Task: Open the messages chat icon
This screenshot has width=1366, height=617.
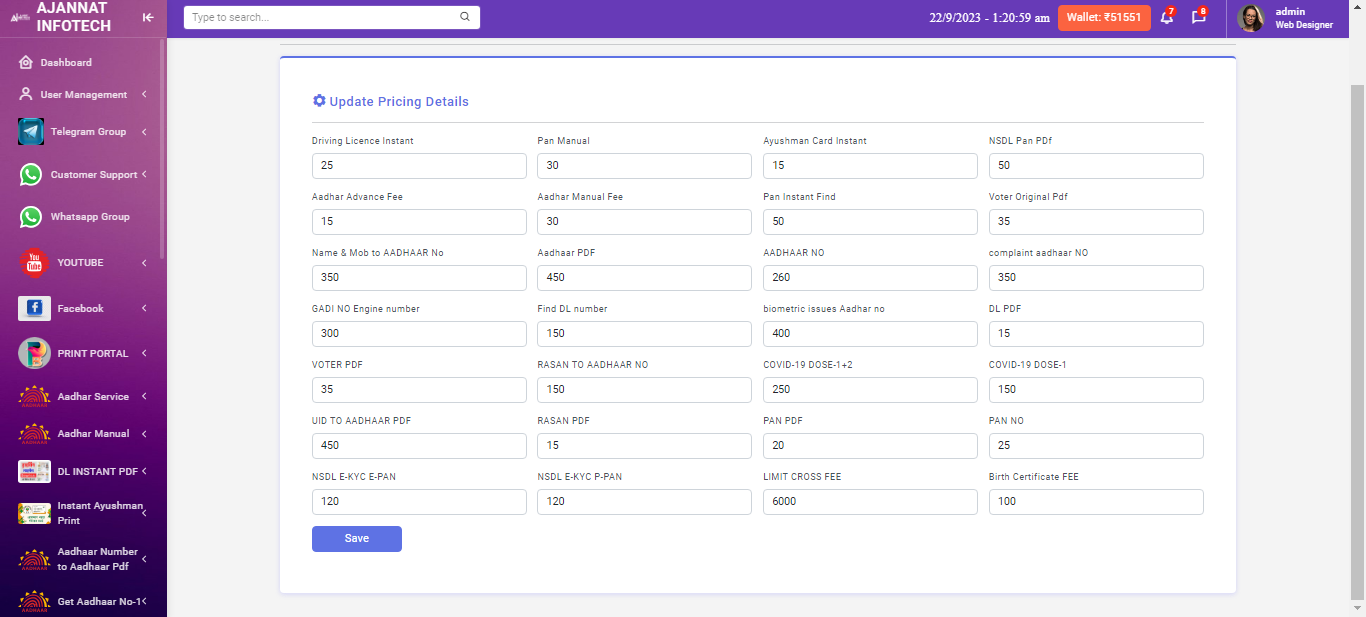Action: (1198, 18)
